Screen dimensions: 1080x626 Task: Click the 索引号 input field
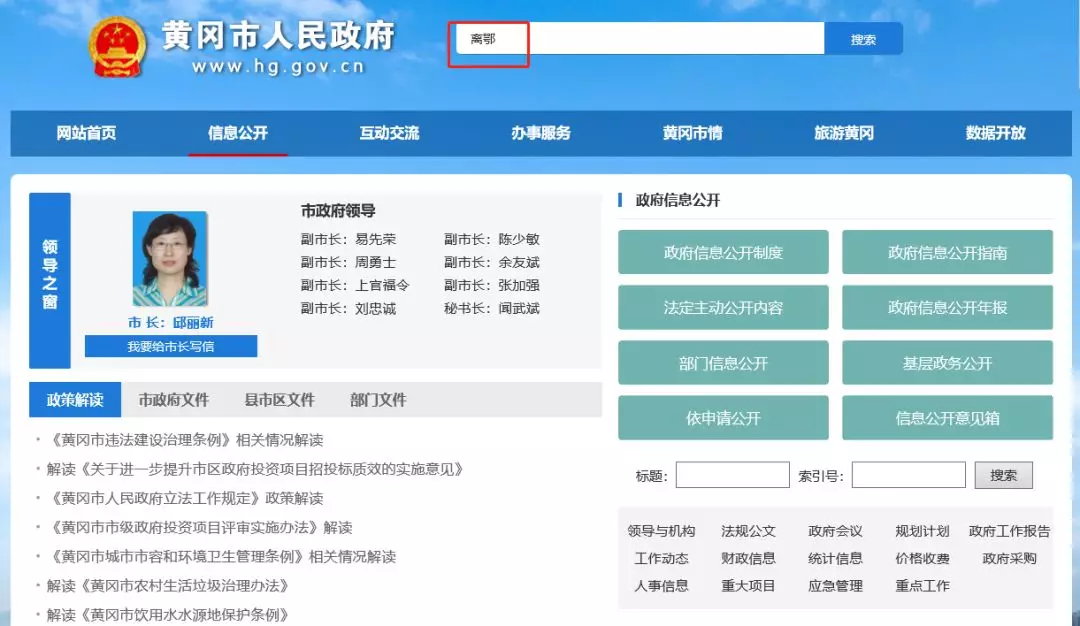[908, 475]
